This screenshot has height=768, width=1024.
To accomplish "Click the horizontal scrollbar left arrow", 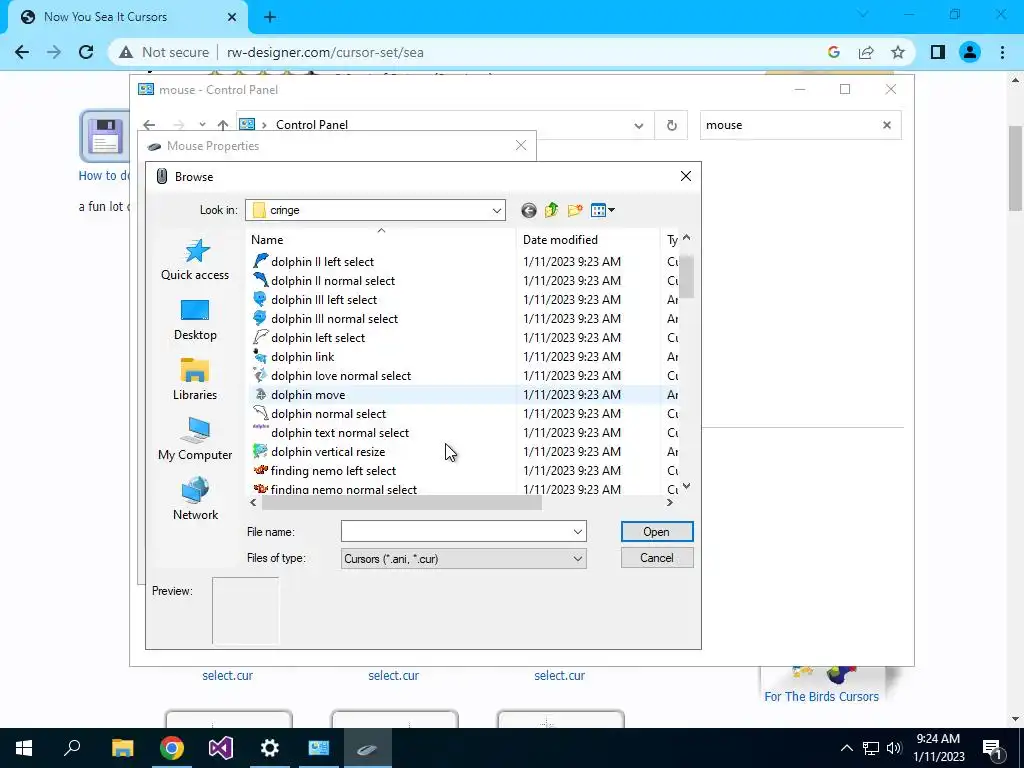I will click(253, 502).
